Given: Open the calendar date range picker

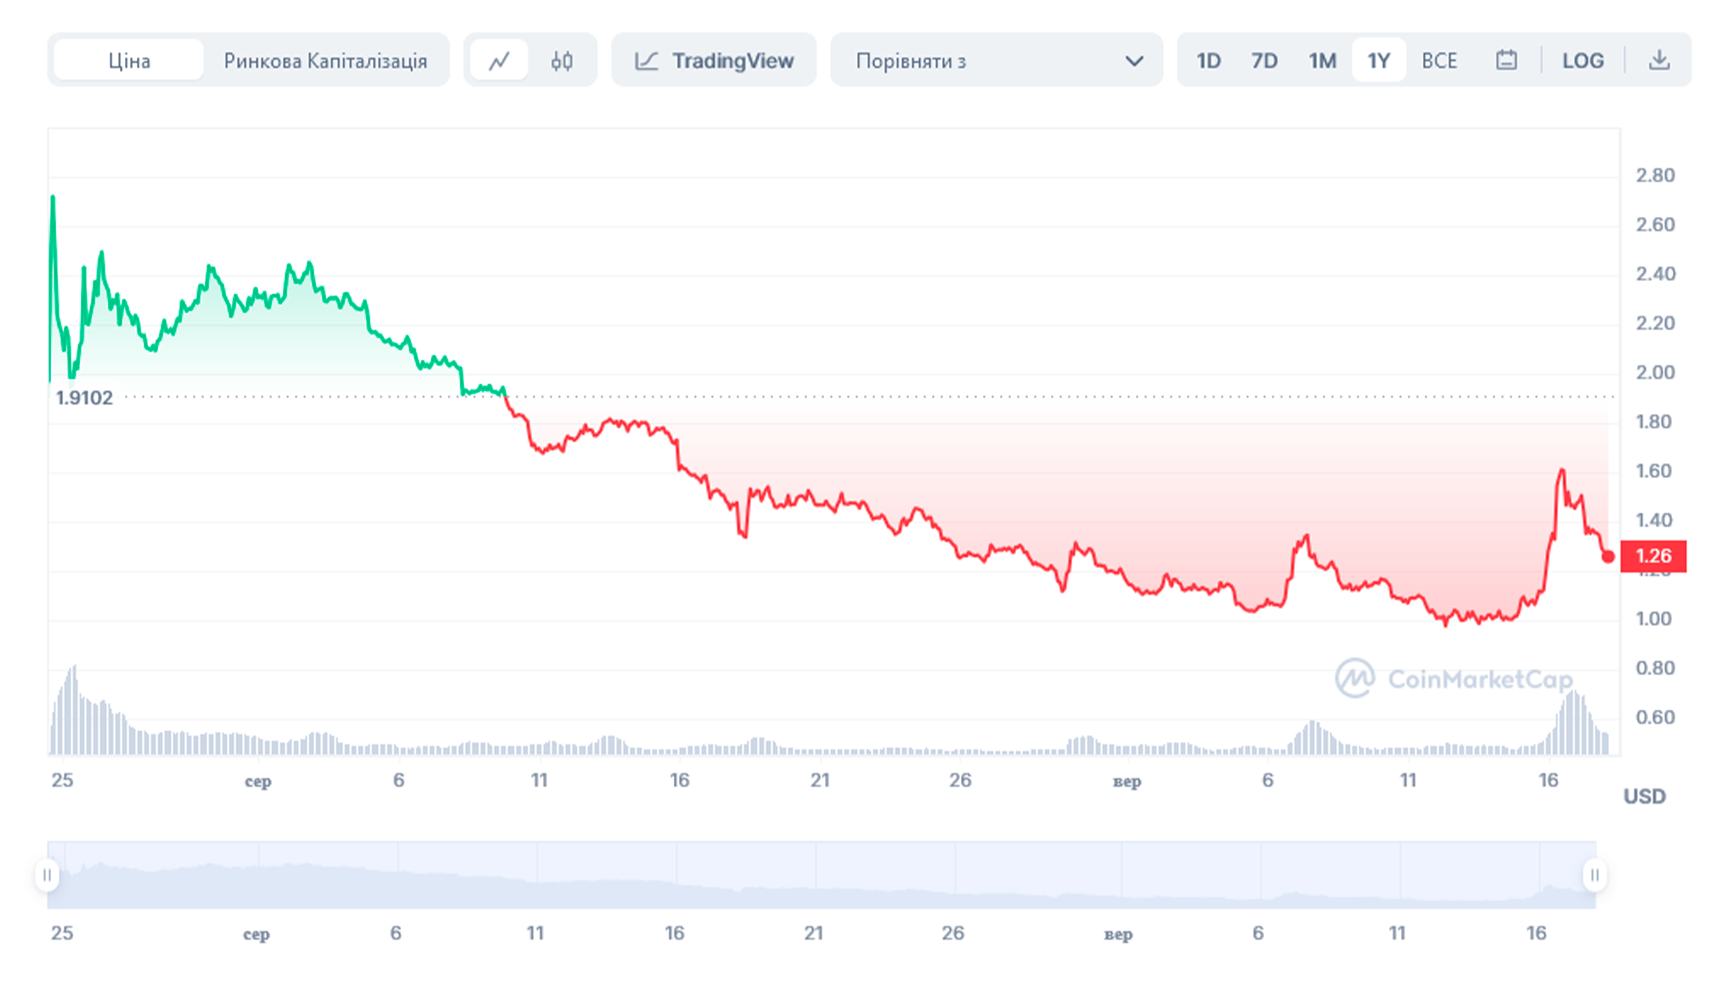Looking at the screenshot, I should 1506,60.
